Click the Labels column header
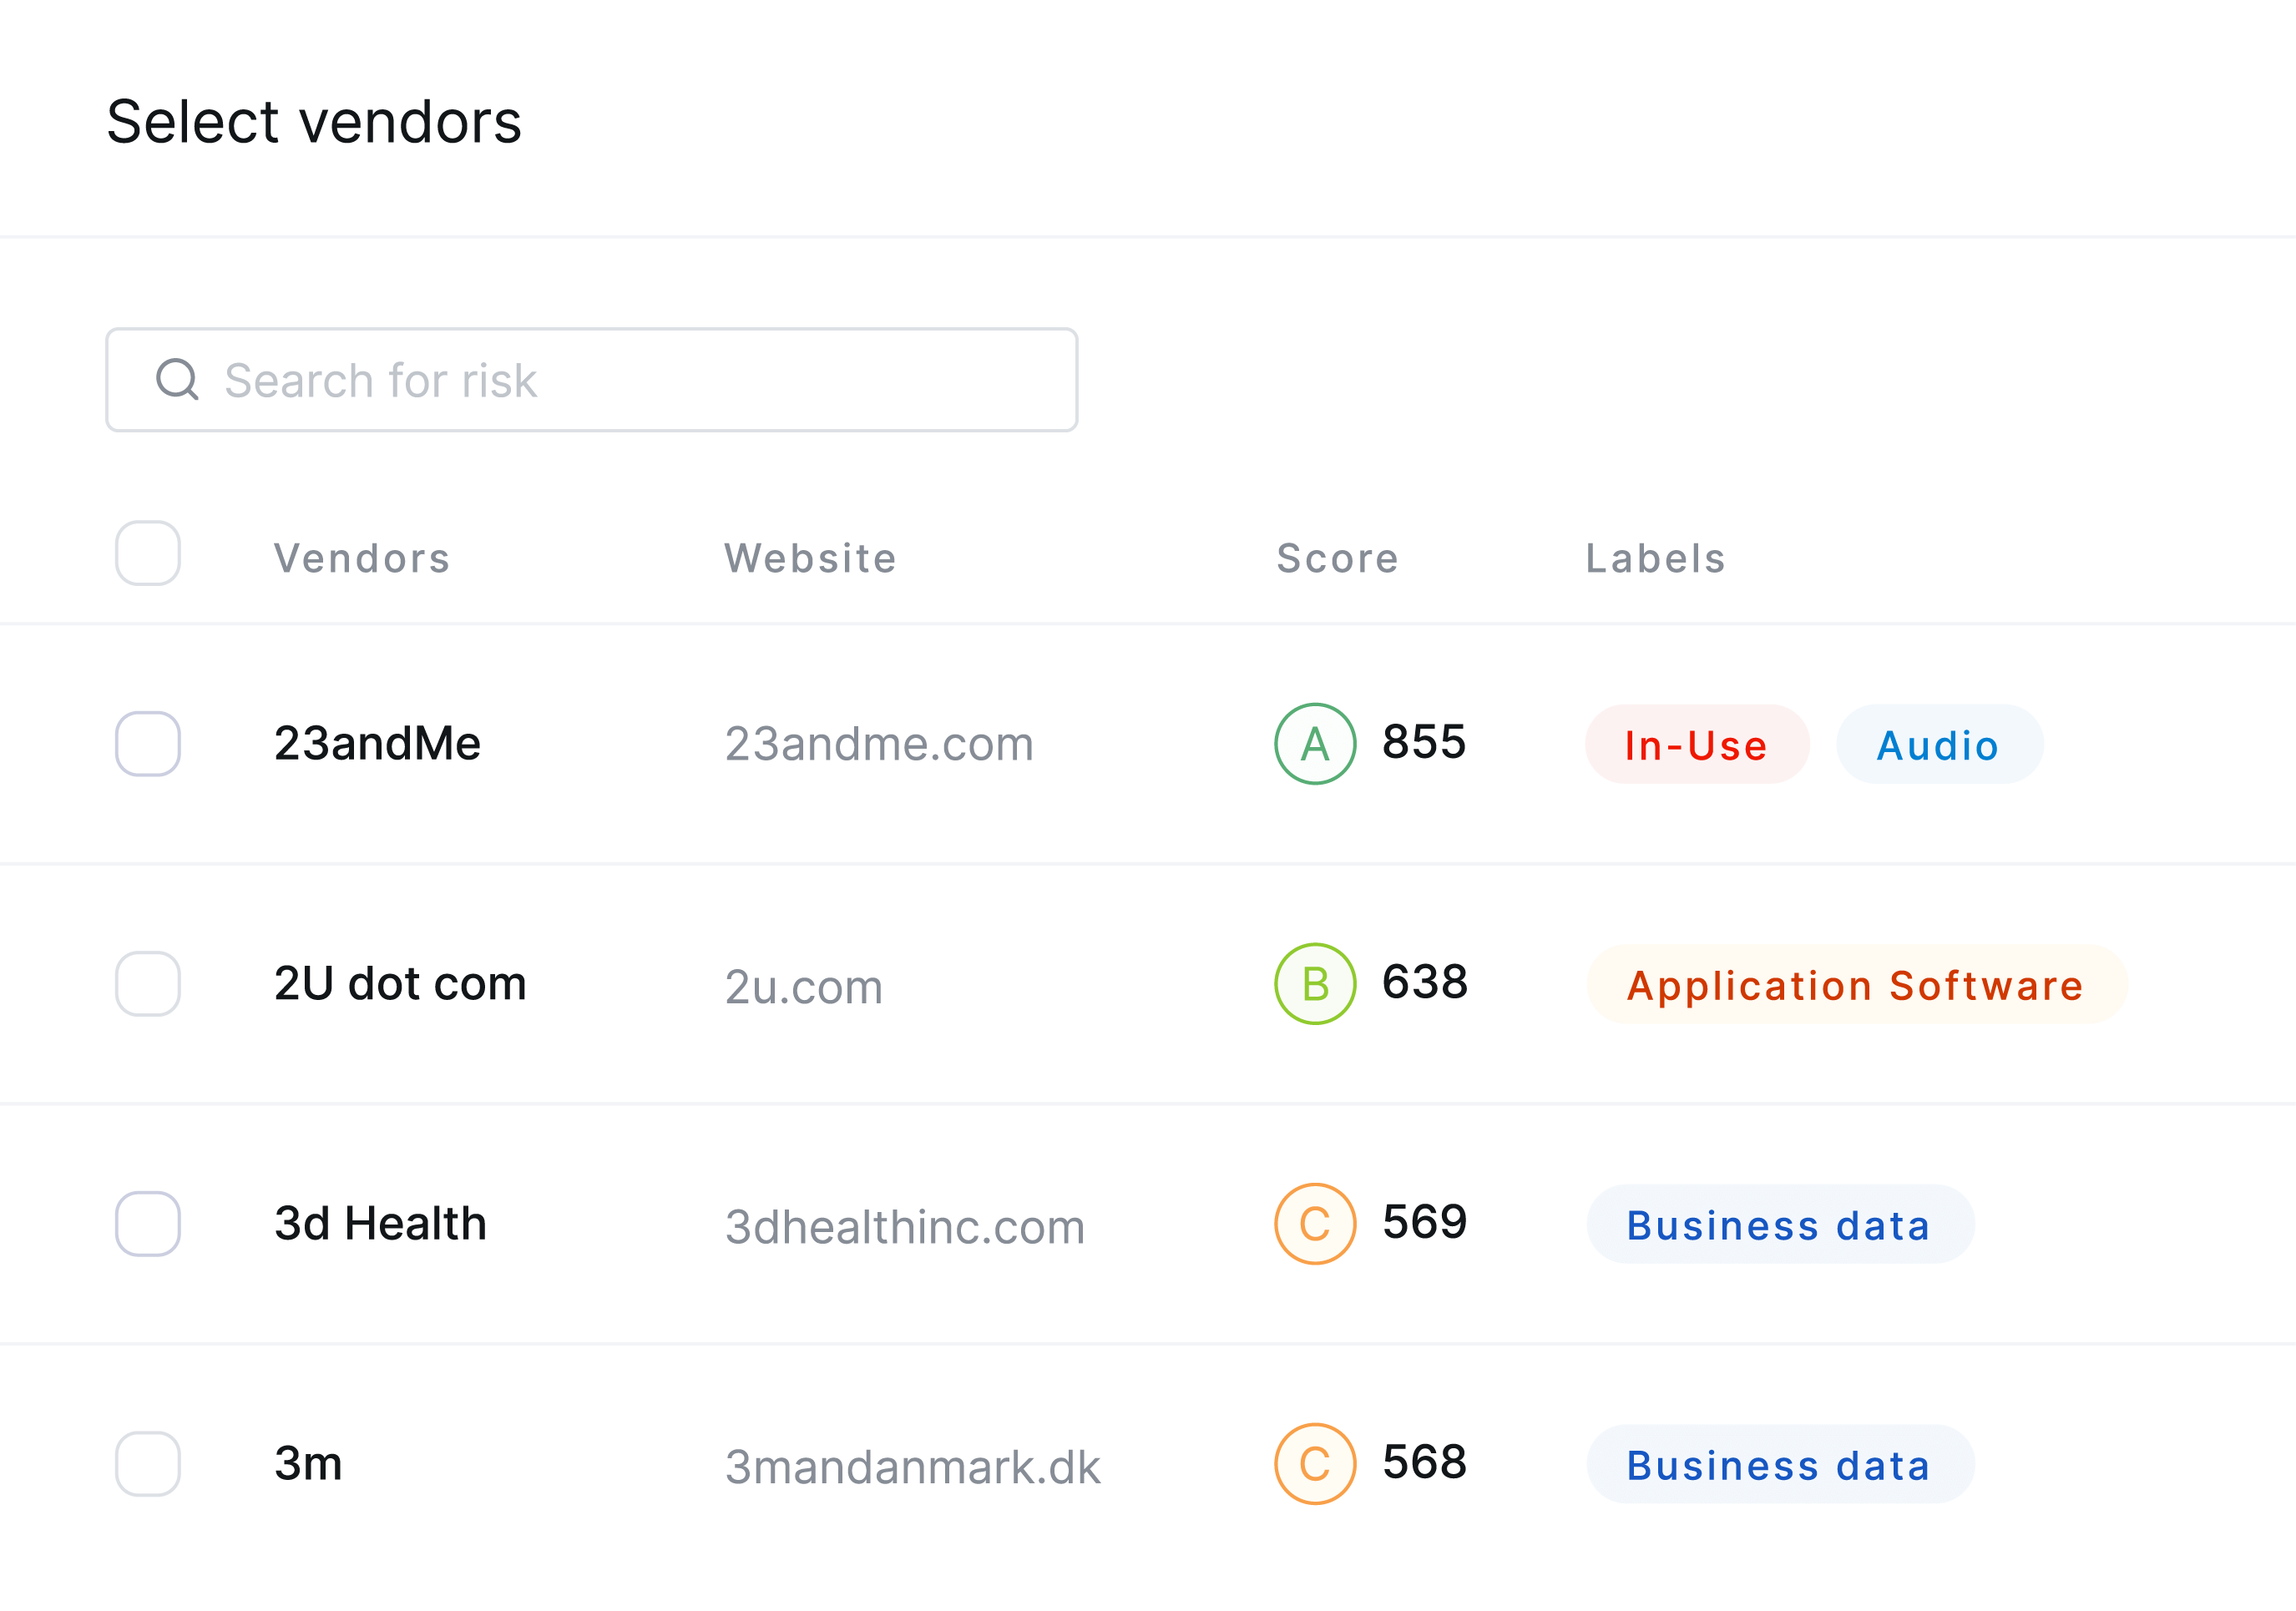Viewport: 2296px width, 1611px height. pos(1656,558)
